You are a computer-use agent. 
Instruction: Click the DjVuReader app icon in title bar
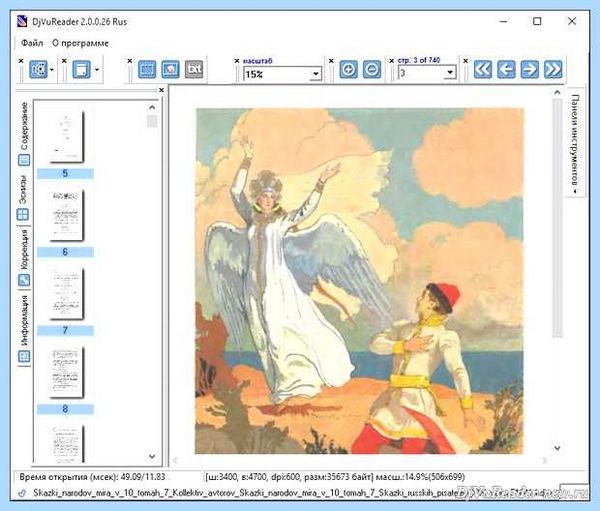(x=22, y=21)
